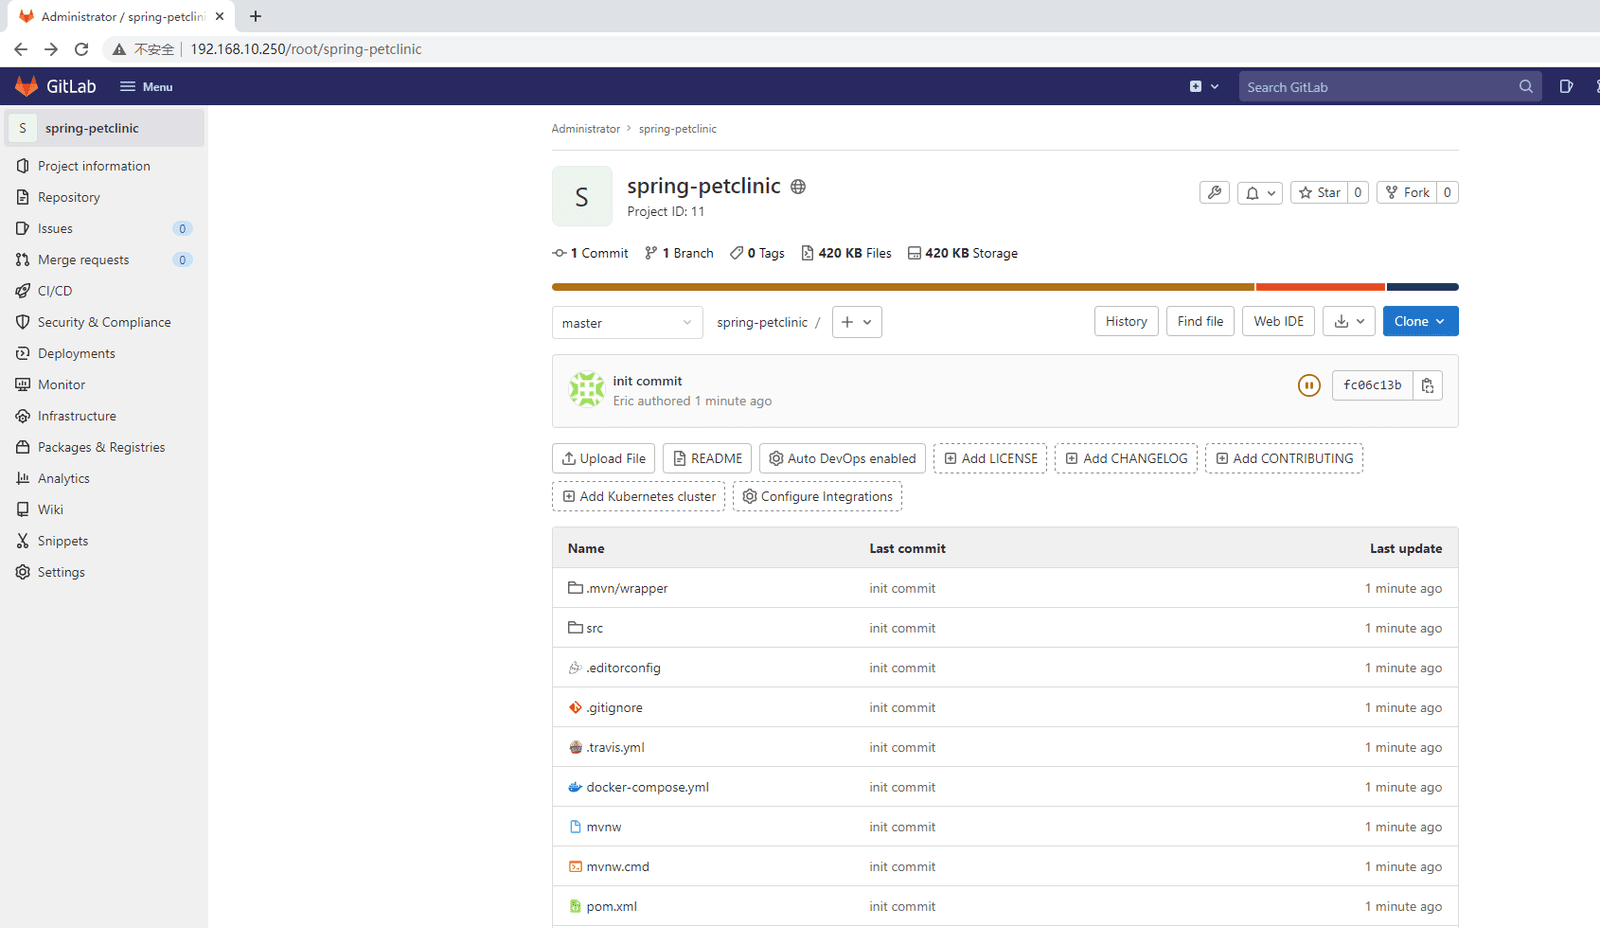Click the commit author avatar
Screen dimensions: 1600x928
pyautogui.click(x=587, y=390)
